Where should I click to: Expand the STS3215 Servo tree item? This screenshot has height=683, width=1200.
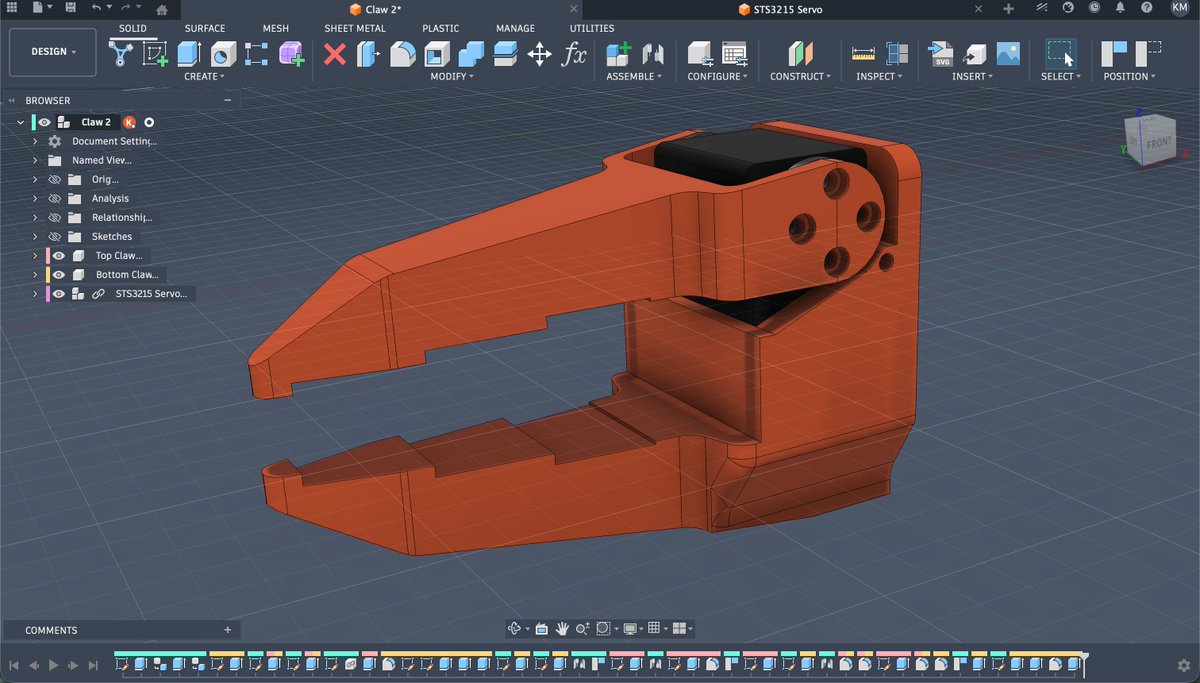click(35, 293)
